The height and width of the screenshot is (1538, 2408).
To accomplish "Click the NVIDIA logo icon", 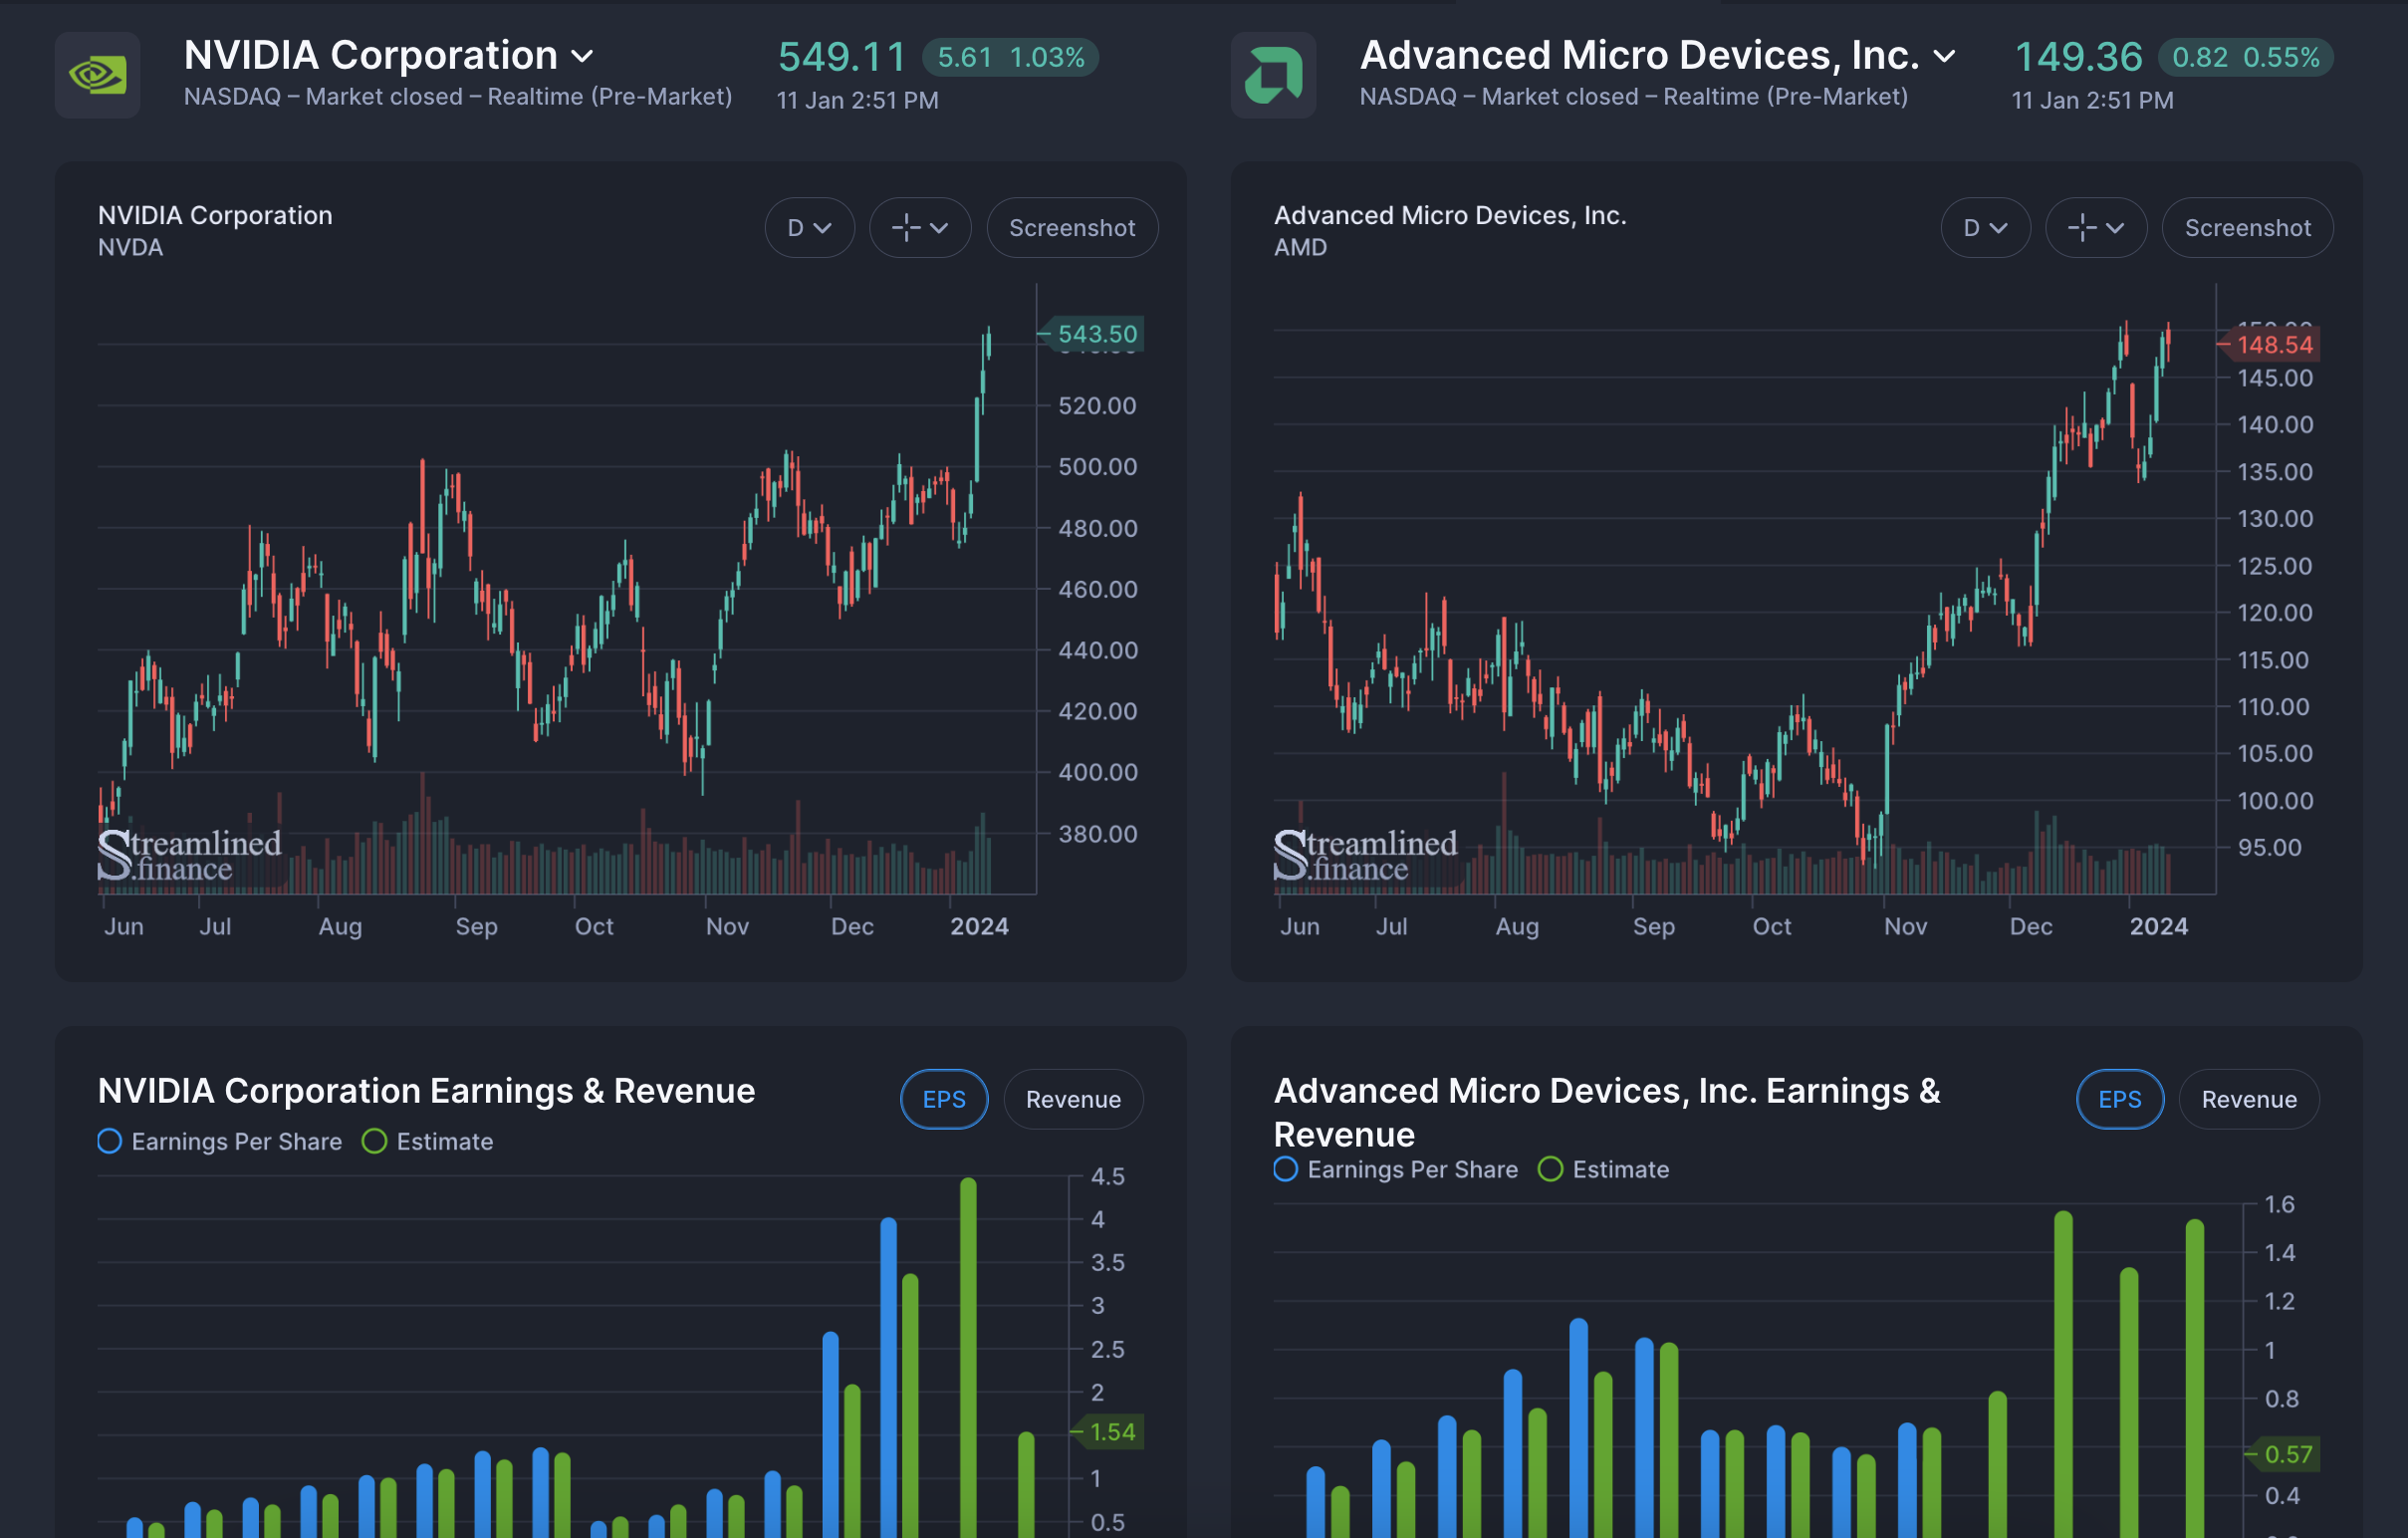I will click(x=97, y=75).
